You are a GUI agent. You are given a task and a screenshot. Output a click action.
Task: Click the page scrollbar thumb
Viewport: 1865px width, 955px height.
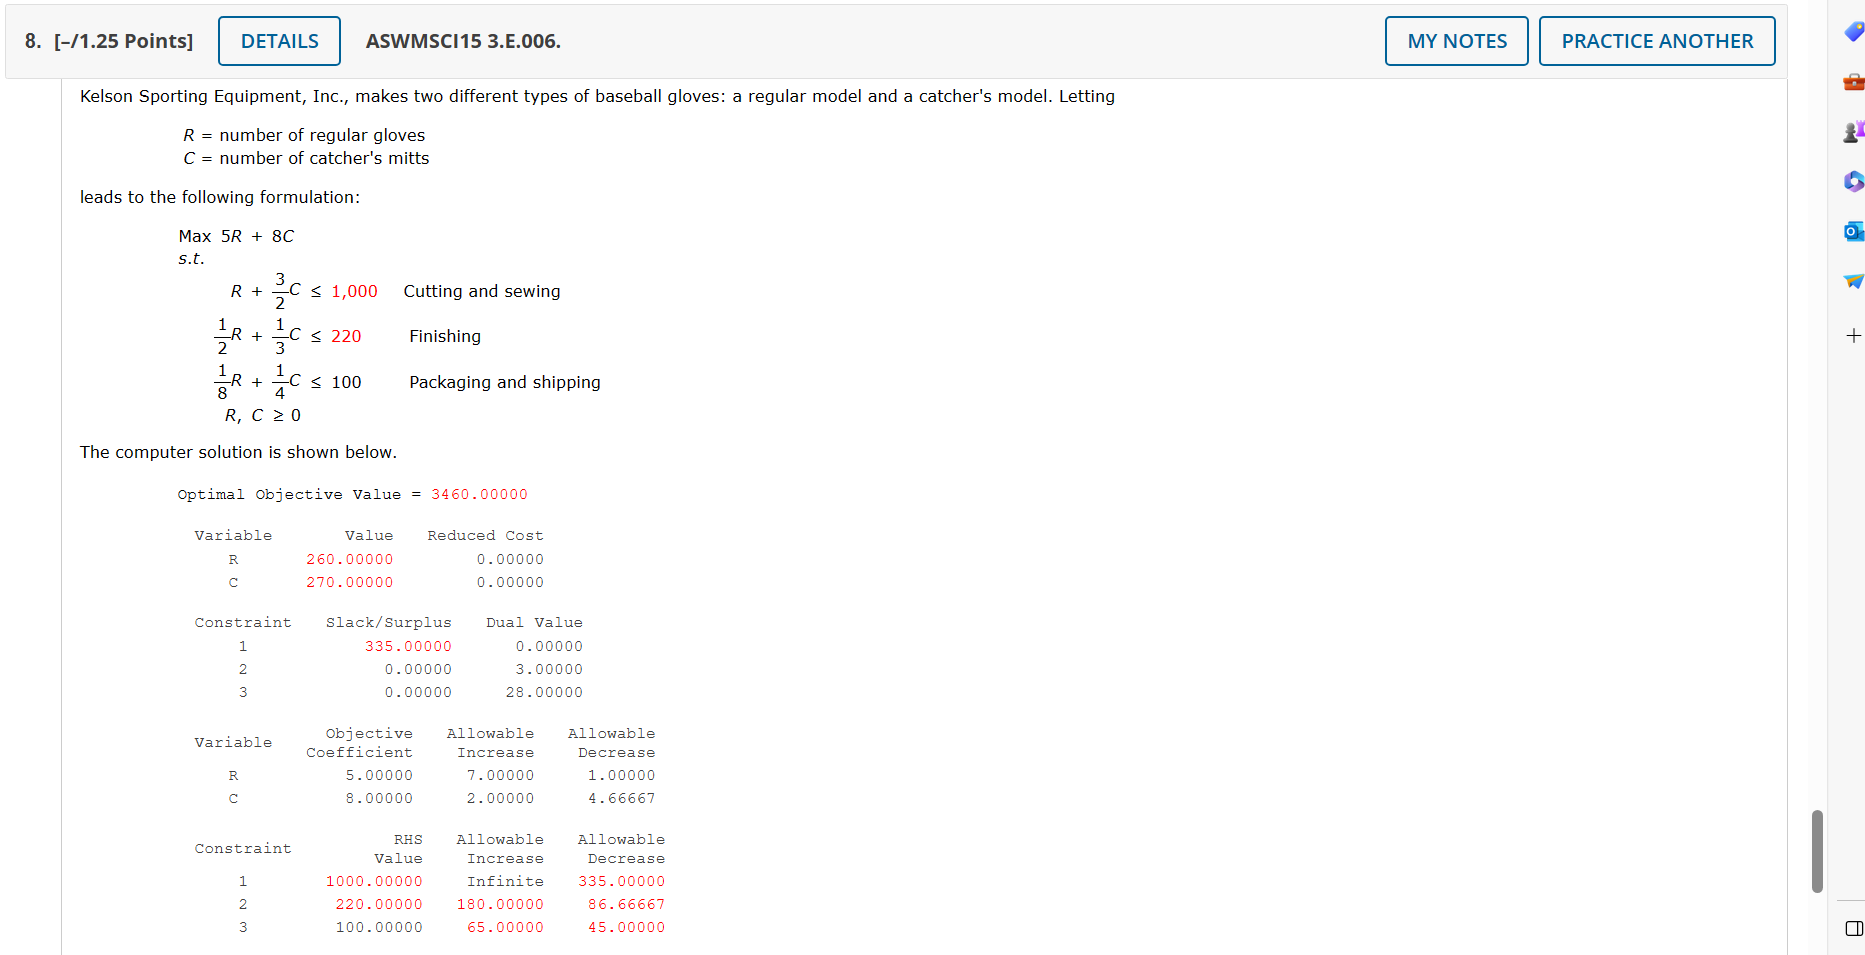(1817, 852)
